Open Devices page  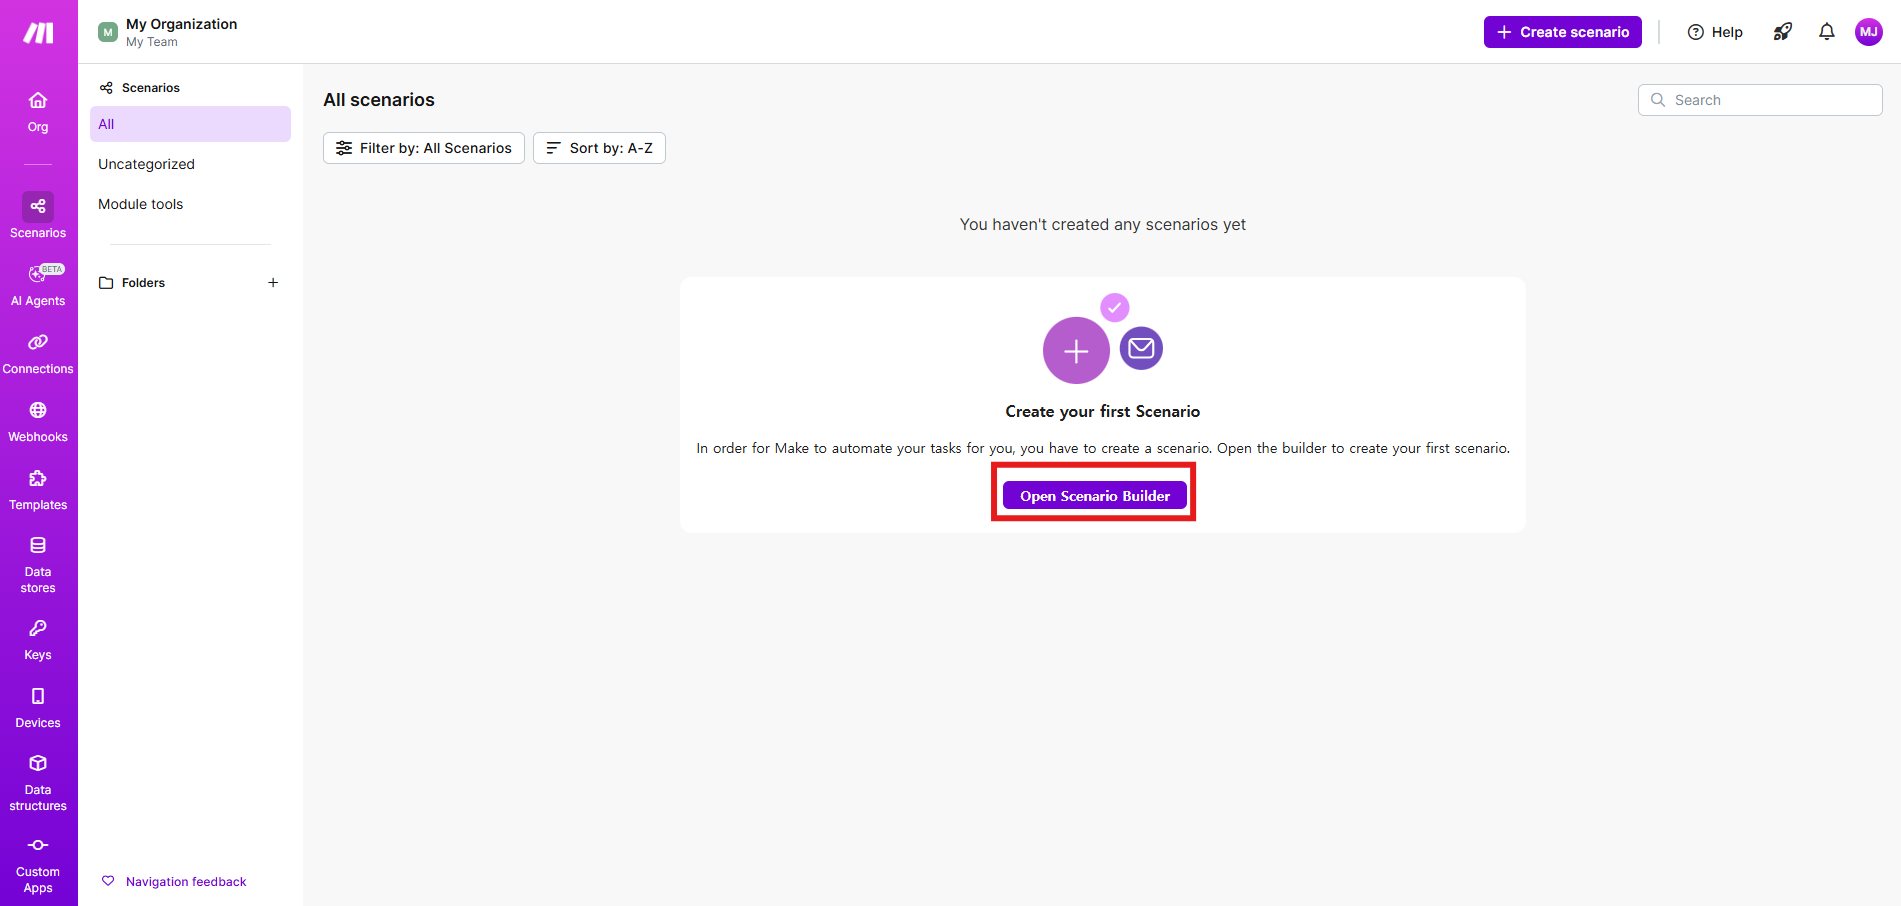(38, 707)
